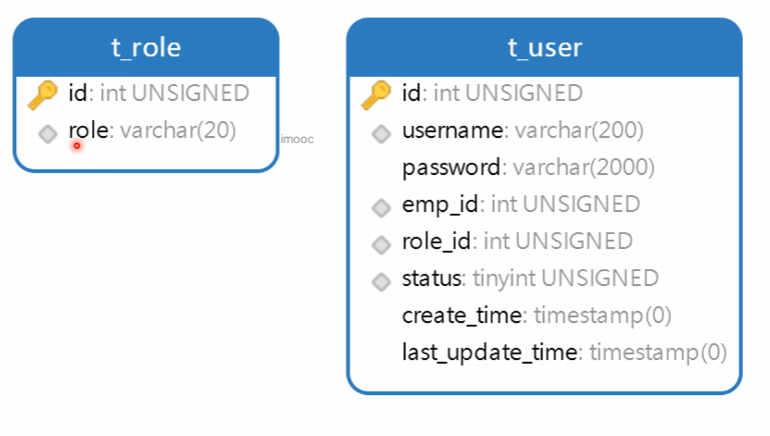This screenshot has width=770, height=436.
Task: Click the primary key icon in t_role
Action: coord(43,95)
